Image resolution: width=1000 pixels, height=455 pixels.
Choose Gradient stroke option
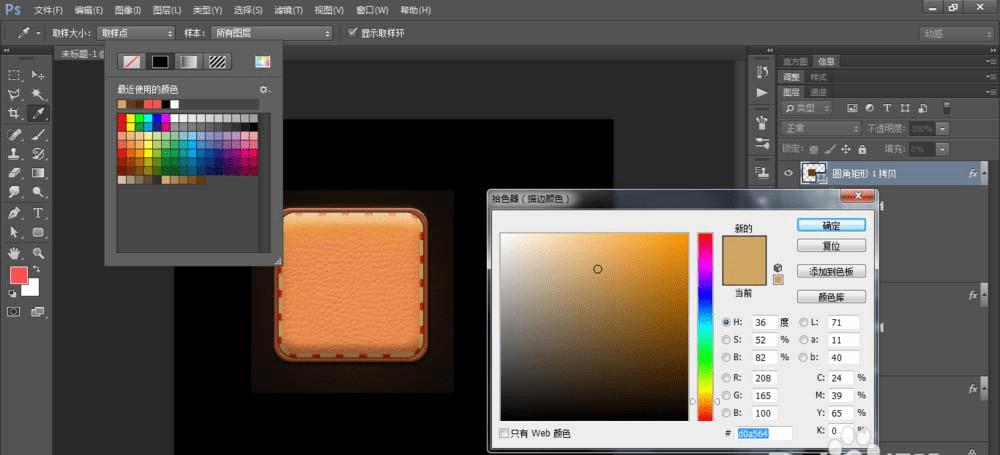[x=189, y=61]
